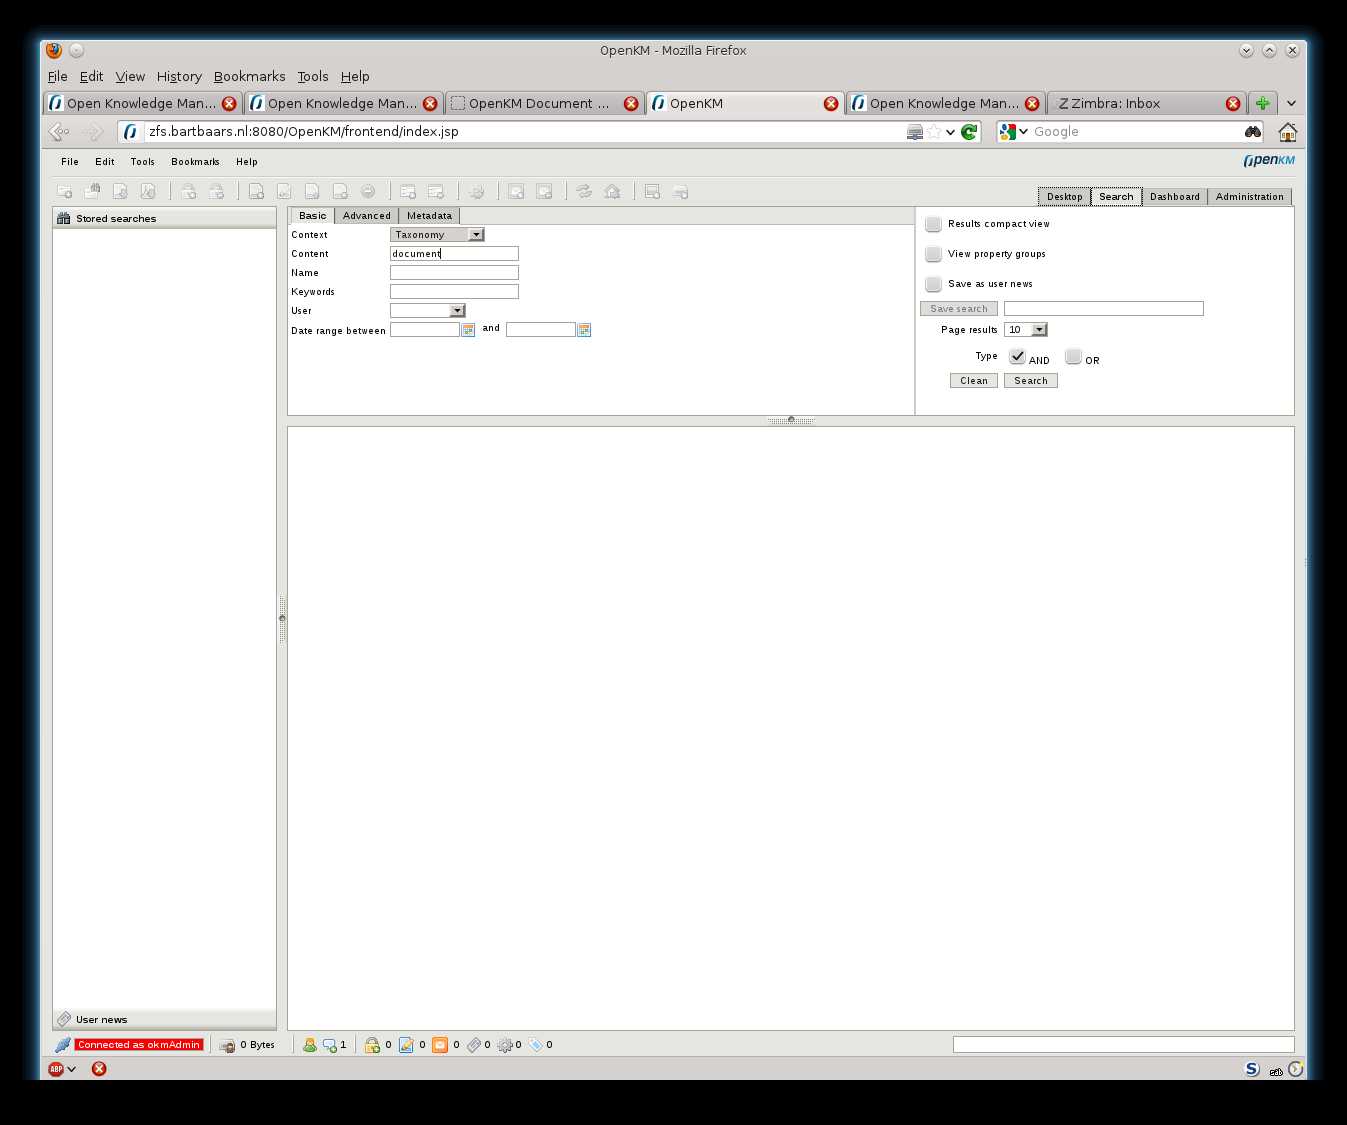Click the workflow gear icon in status bar
The width and height of the screenshot is (1347, 1125).
pyautogui.click(x=508, y=1044)
